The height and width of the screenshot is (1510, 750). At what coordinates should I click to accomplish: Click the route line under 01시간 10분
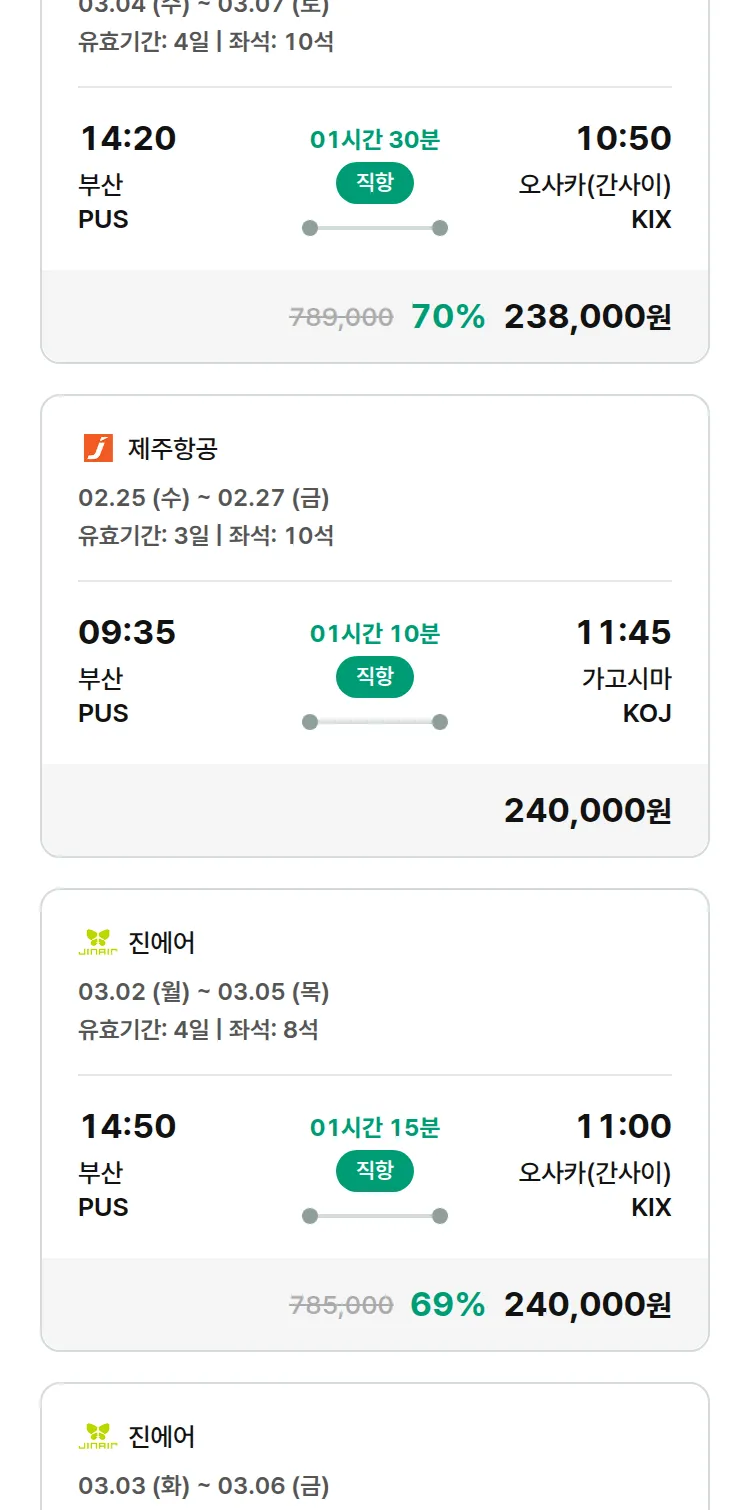[374, 722]
